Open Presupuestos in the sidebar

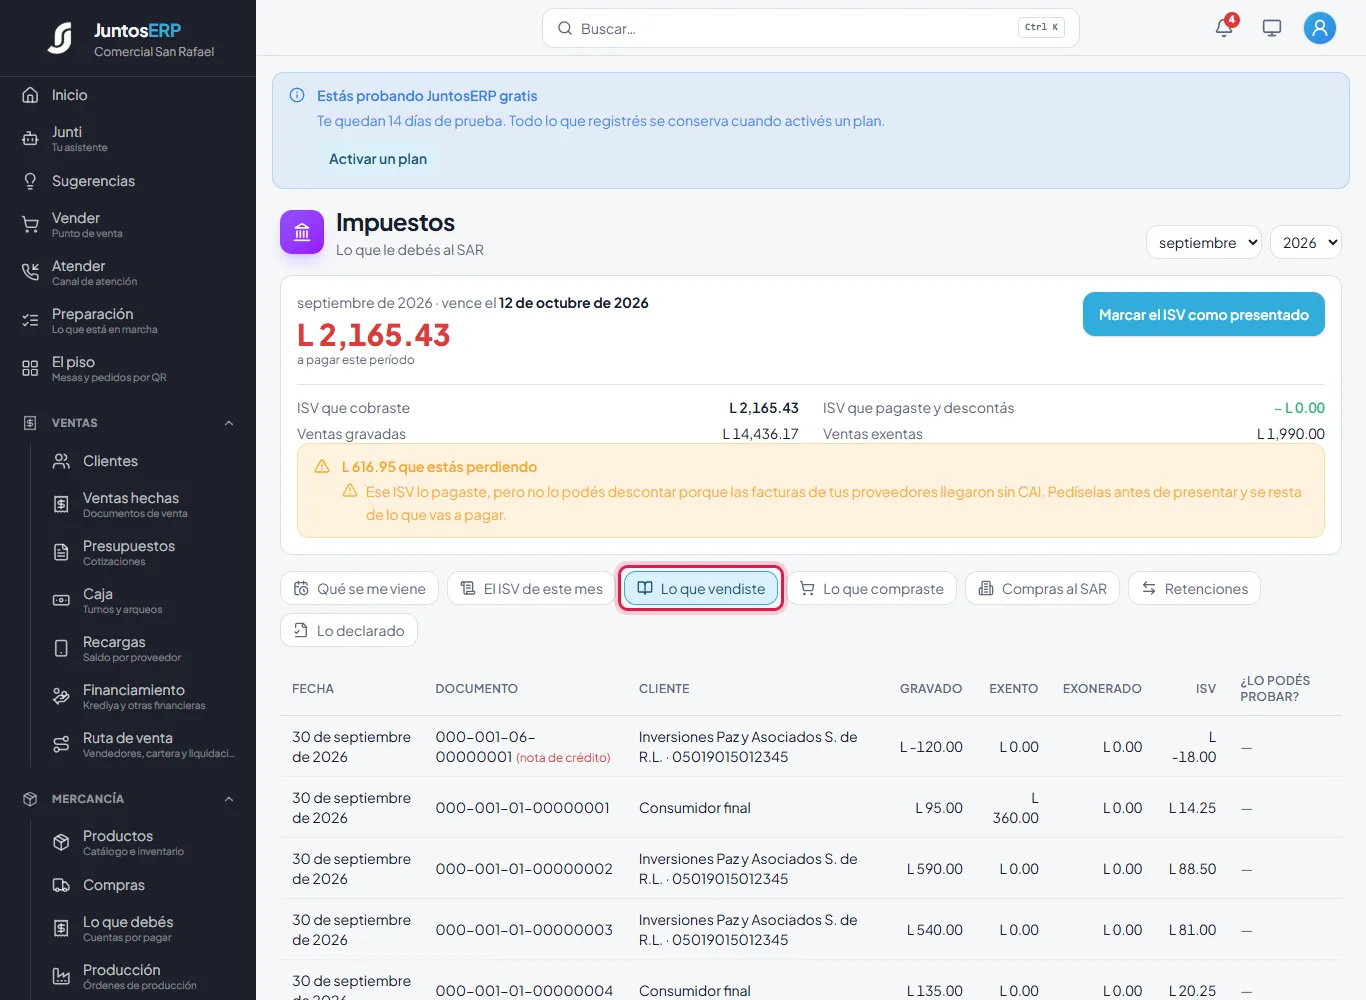click(x=143, y=552)
